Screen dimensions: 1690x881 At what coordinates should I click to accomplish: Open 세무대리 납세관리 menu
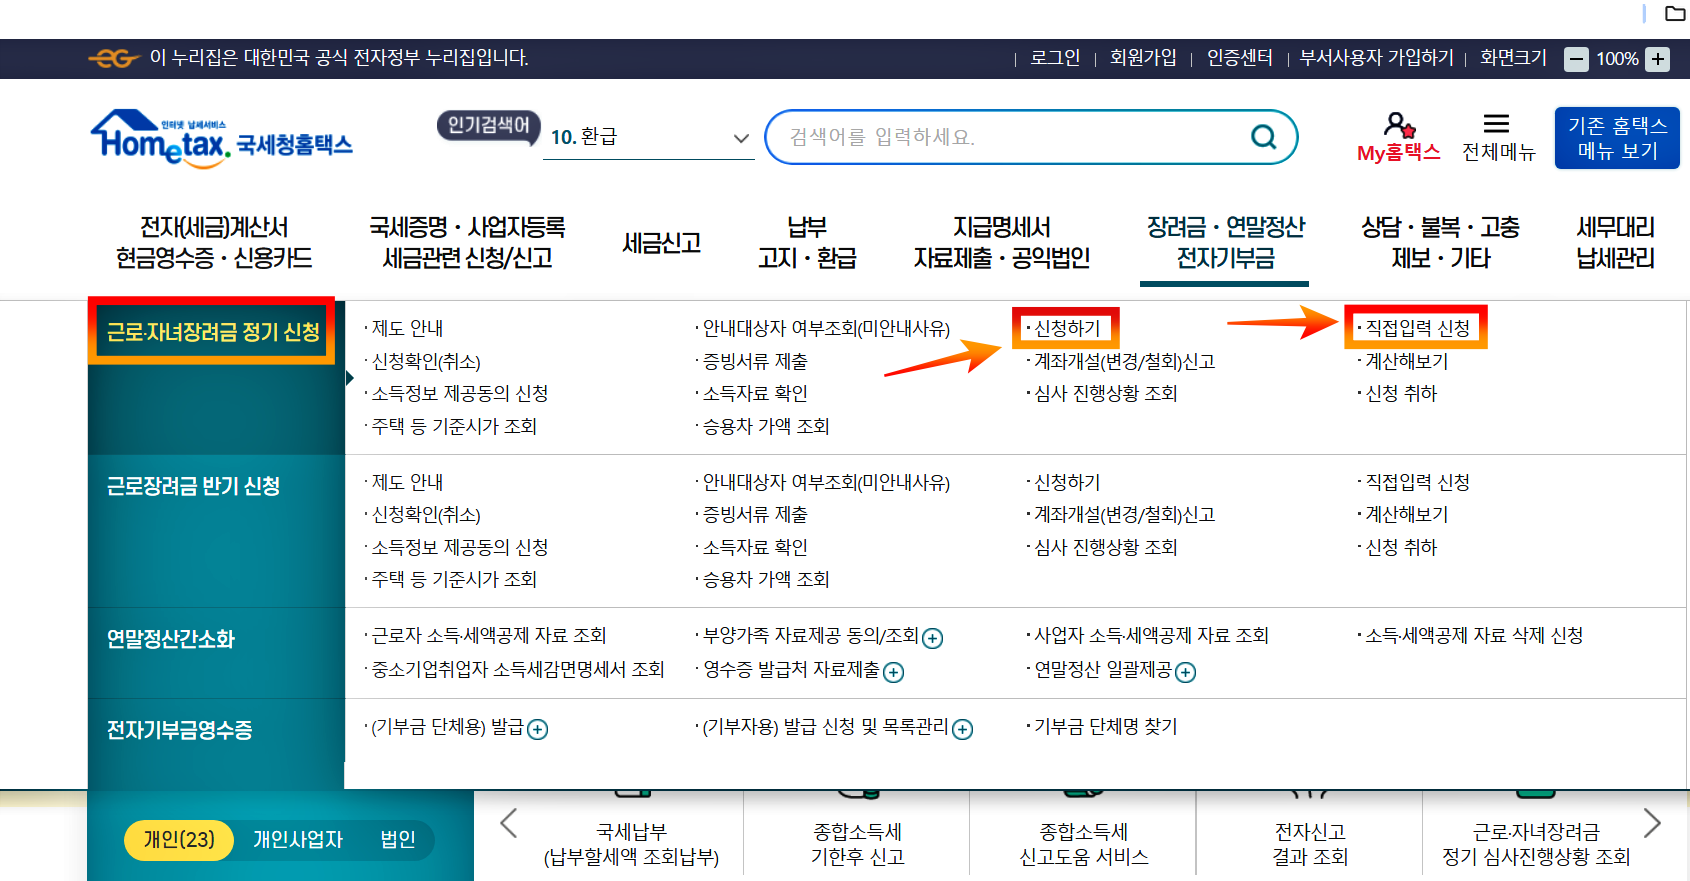(x=1615, y=243)
